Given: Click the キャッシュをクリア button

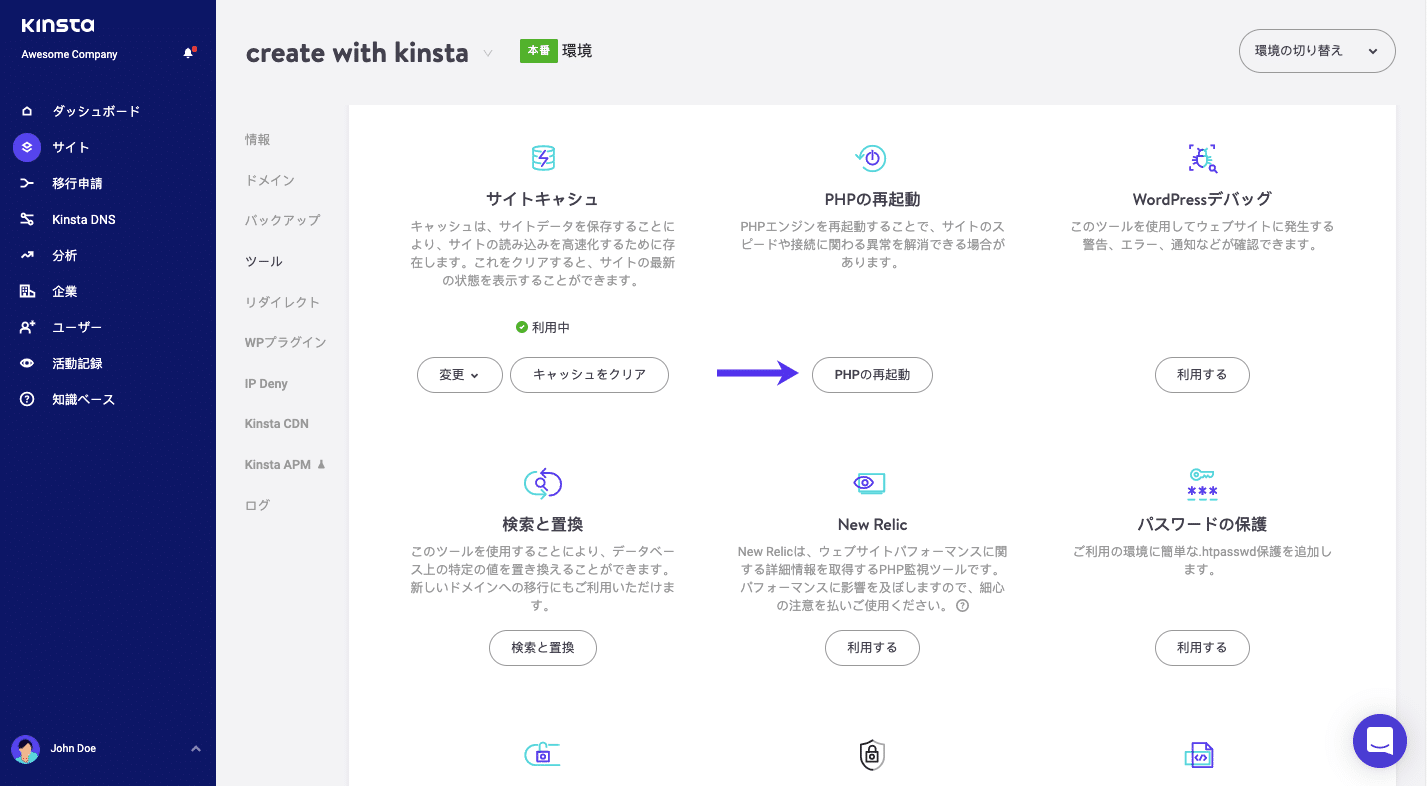Looking at the screenshot, I should coord(589,375).
